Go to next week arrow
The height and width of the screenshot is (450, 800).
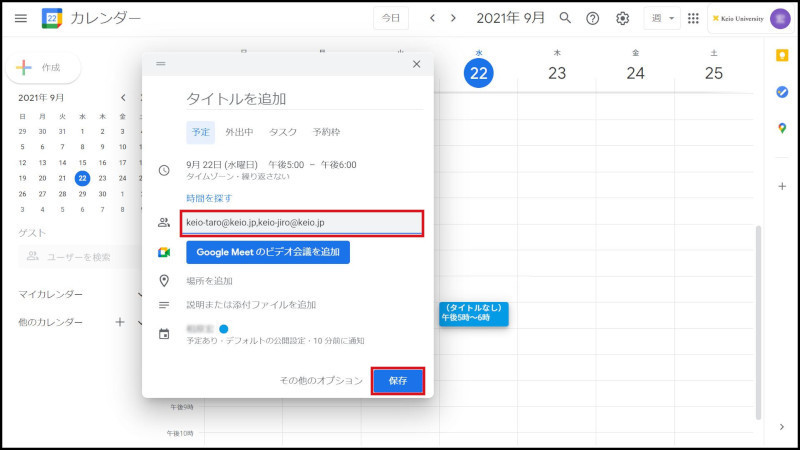click(454, 18)
